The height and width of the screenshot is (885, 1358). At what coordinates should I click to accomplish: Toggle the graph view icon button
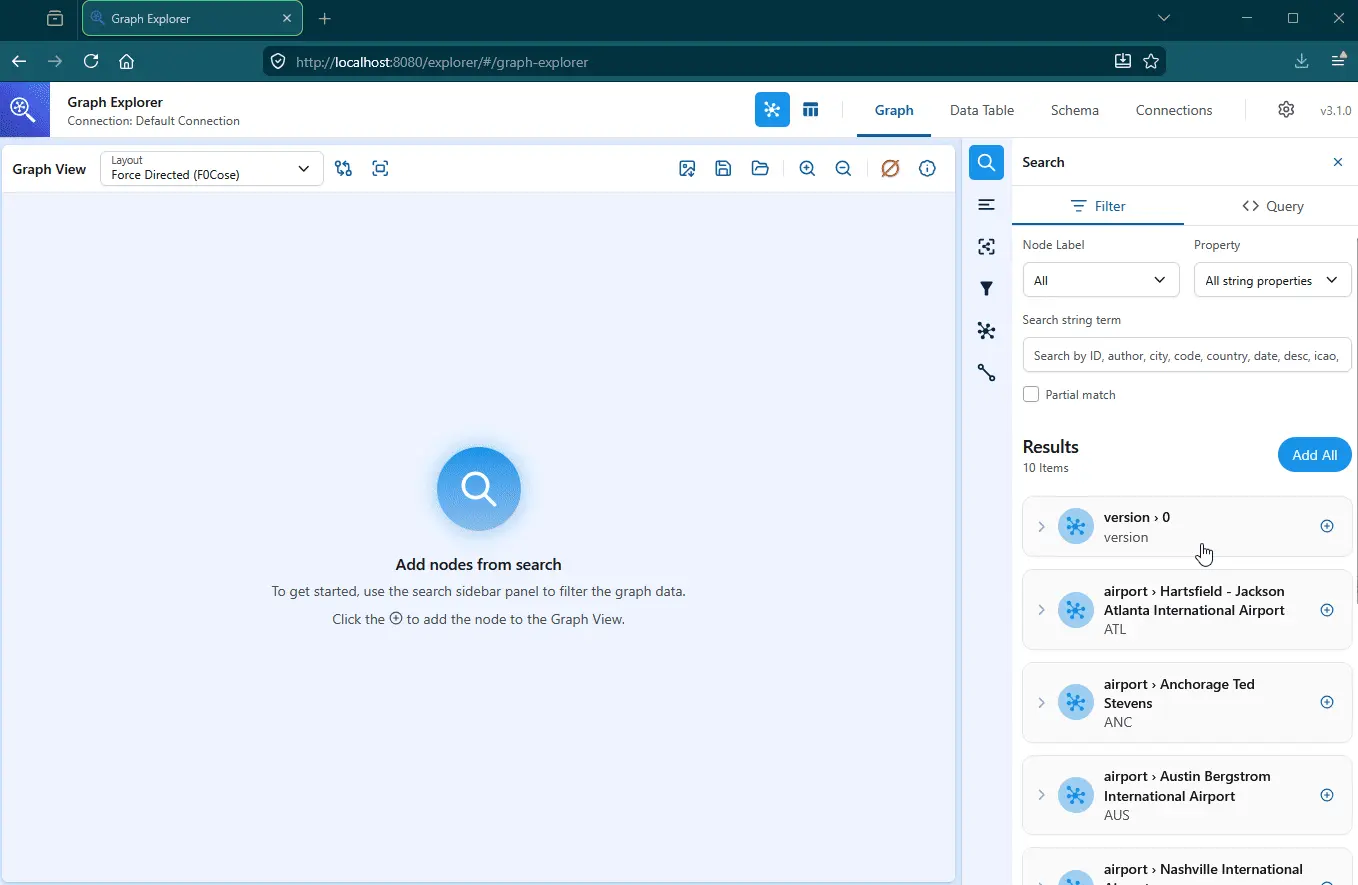coord(772,110)
